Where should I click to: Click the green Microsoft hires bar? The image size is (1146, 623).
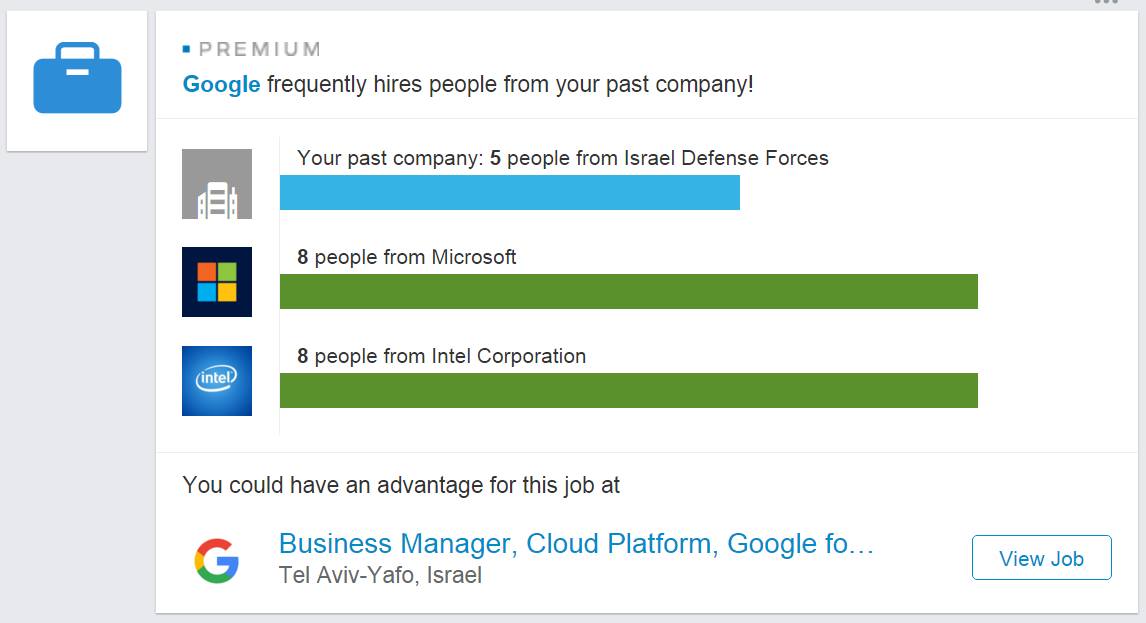coord(628,291)
